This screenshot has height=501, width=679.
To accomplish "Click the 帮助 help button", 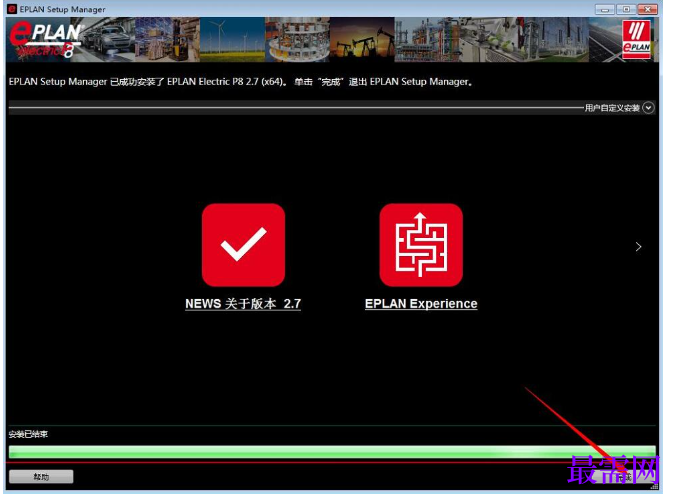I will [41, 476].
